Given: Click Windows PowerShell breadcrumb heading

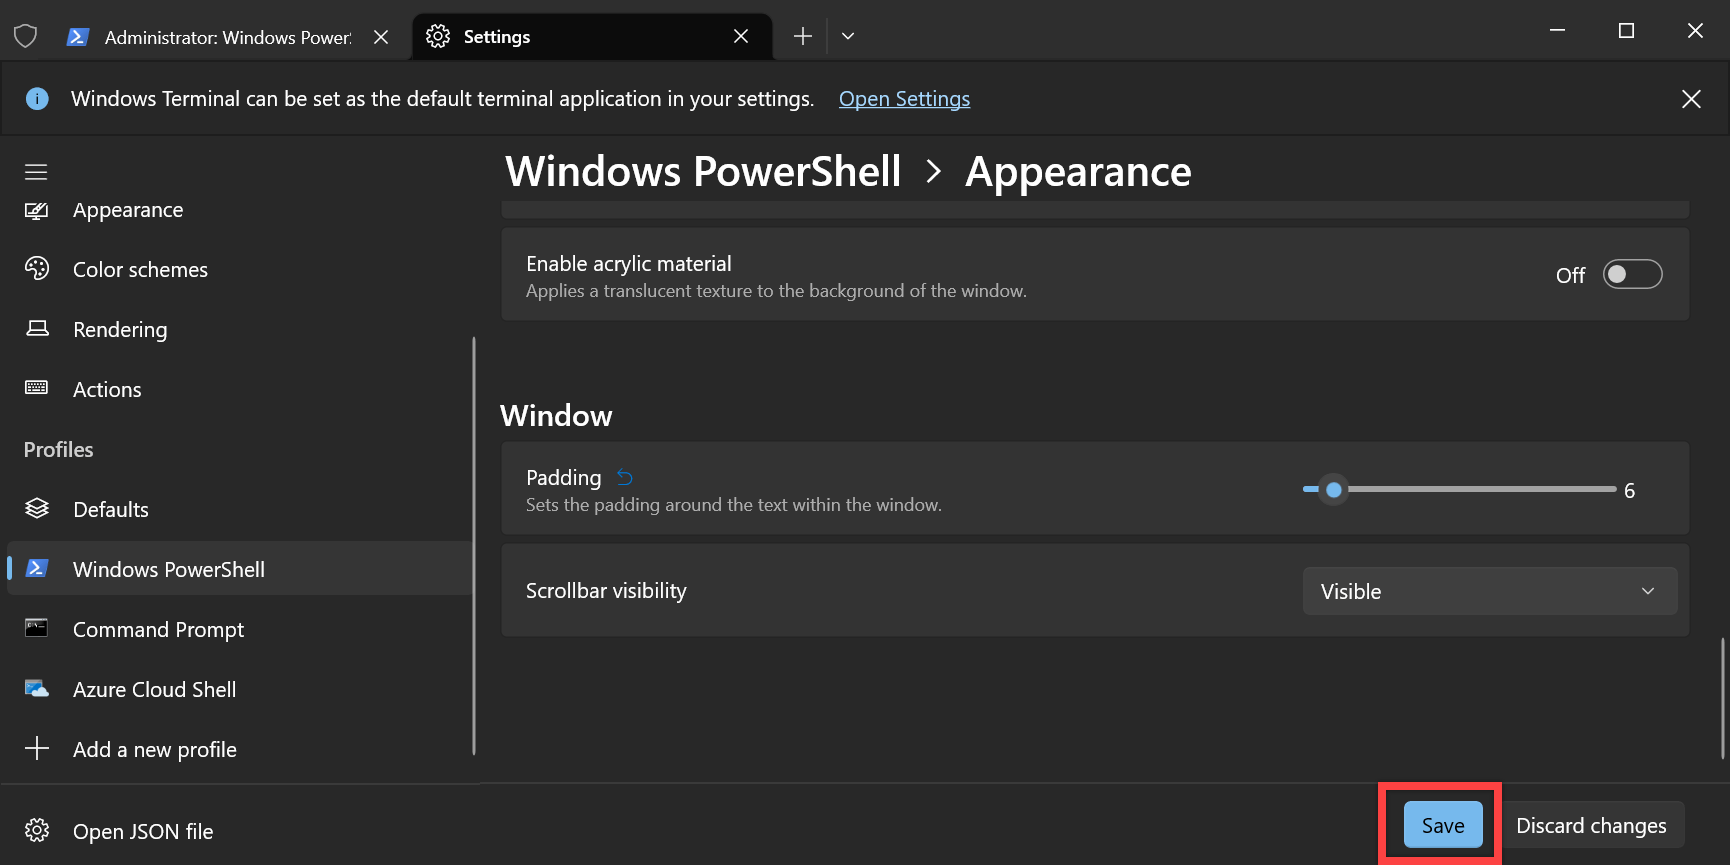Looking at the screenshot, I should pyautogui.click(x=703, y=172).
